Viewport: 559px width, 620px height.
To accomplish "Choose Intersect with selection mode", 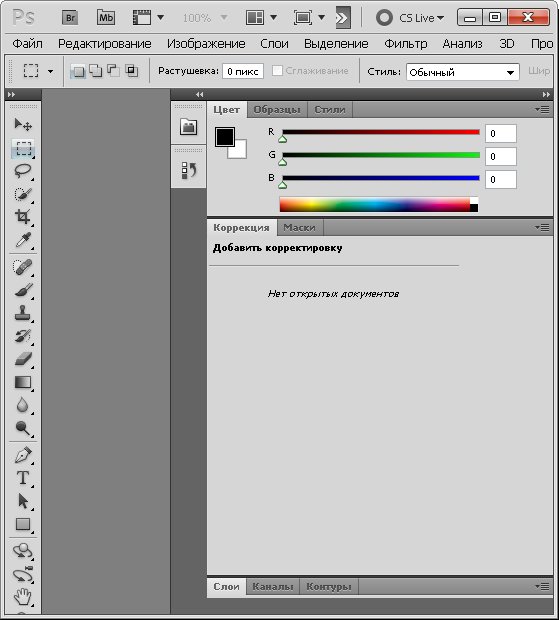I will pyautogui.click(x=131, y=71).
